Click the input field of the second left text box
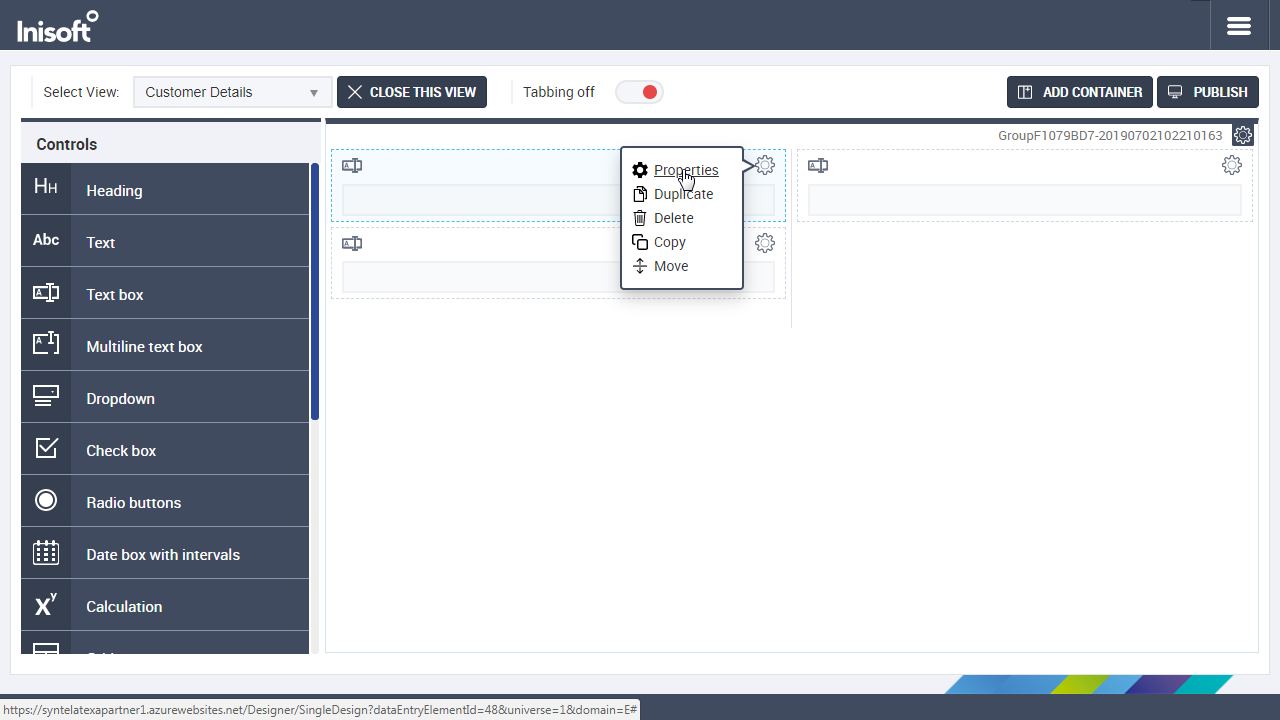This screenshot has width=1280, height=720. tap(558, 277)
